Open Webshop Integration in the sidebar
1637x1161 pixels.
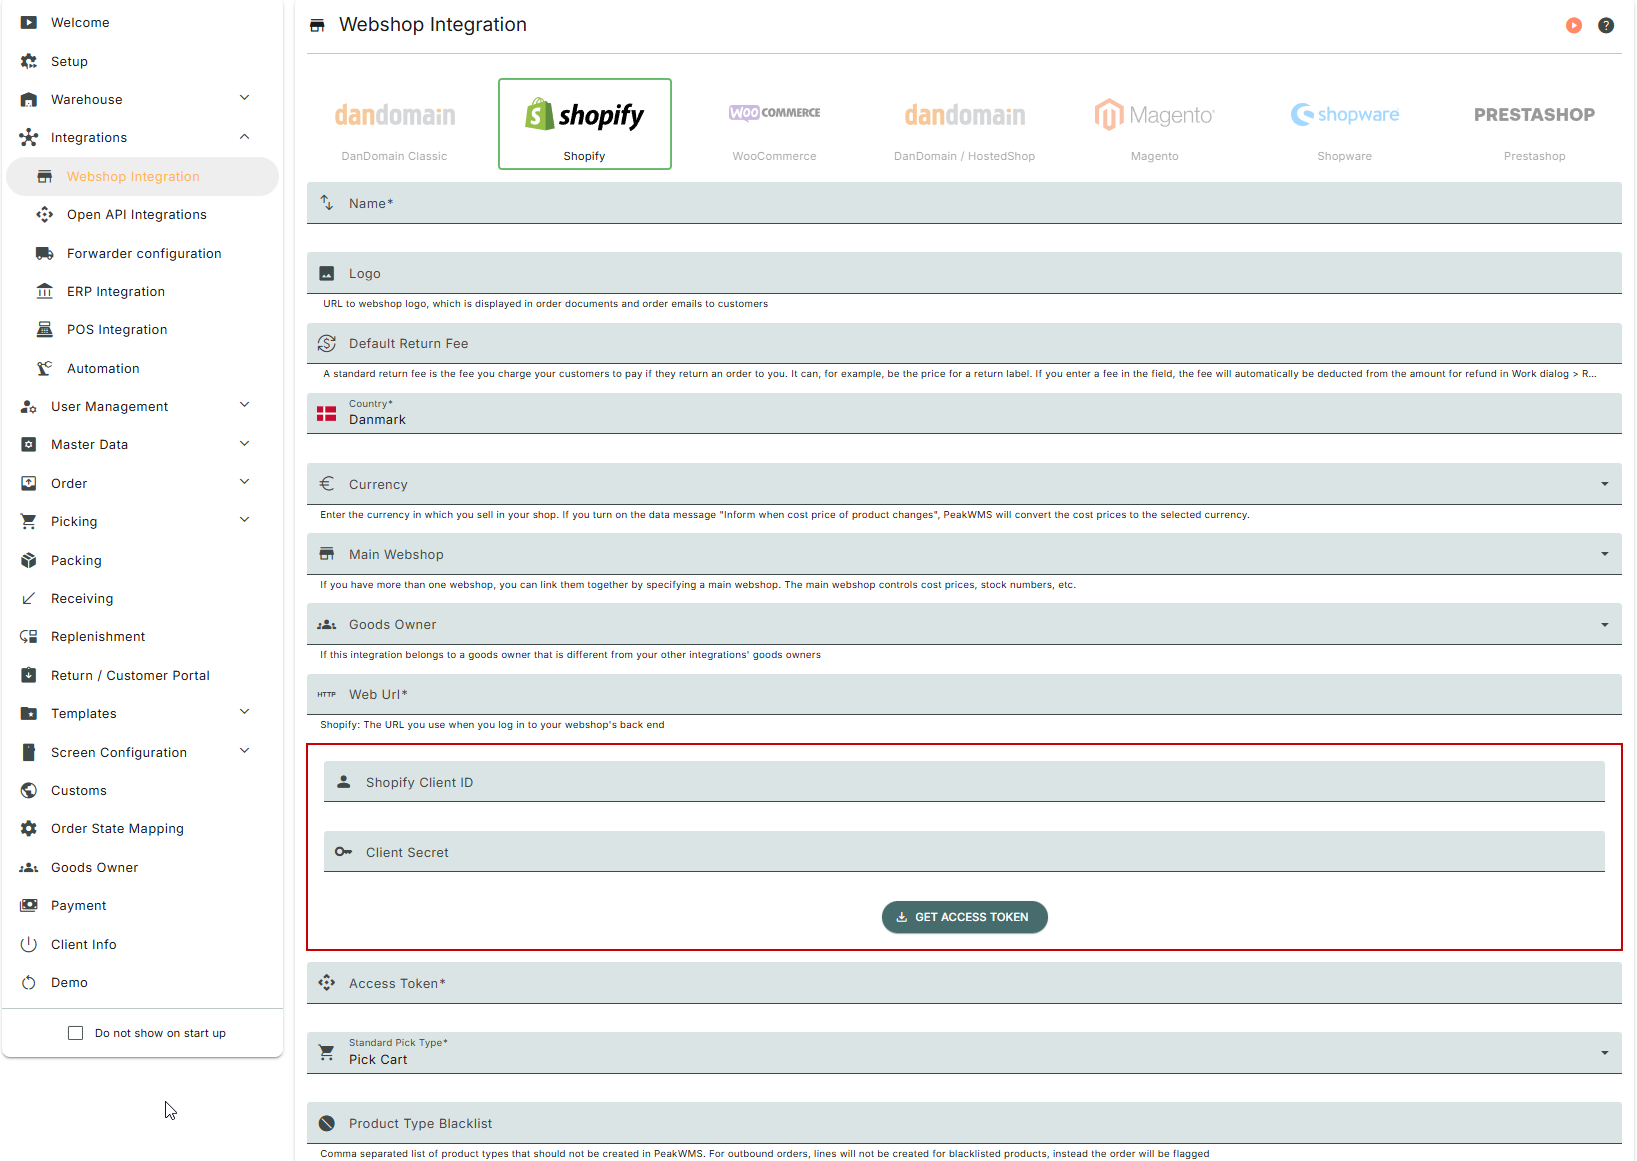(142, 176)
